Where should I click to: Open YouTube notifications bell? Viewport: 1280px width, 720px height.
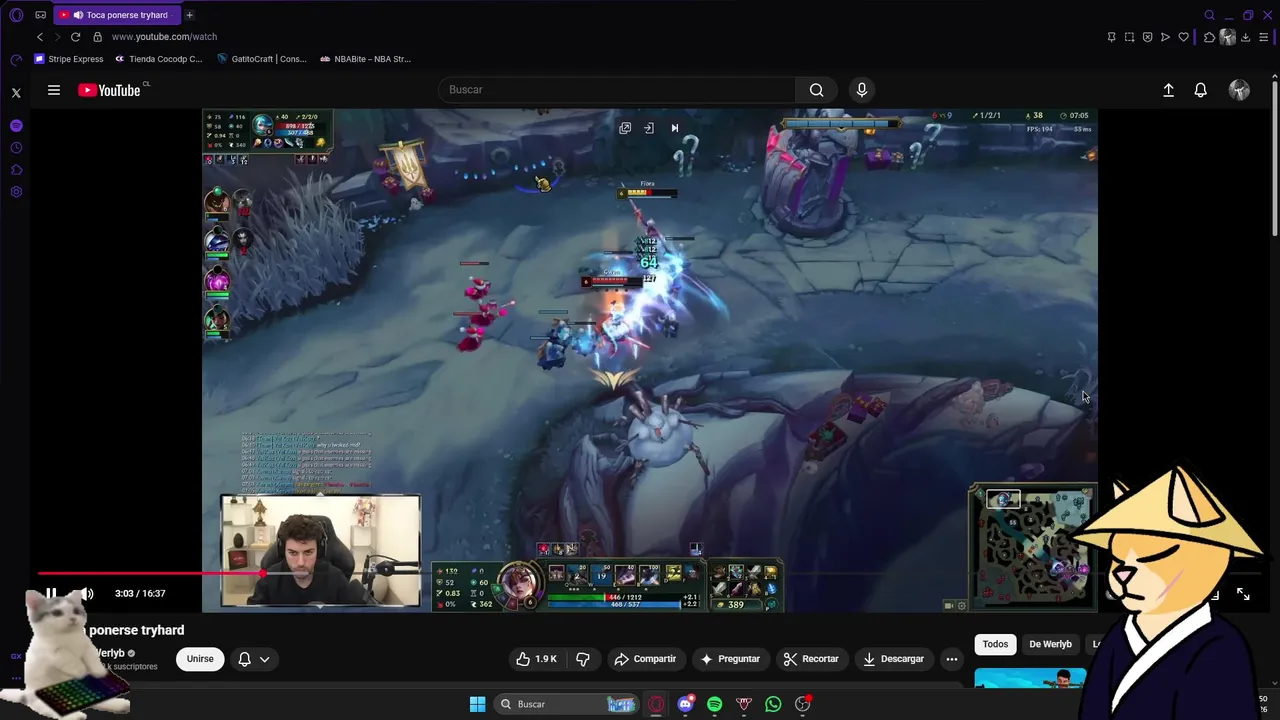[x=1201, y=90]
